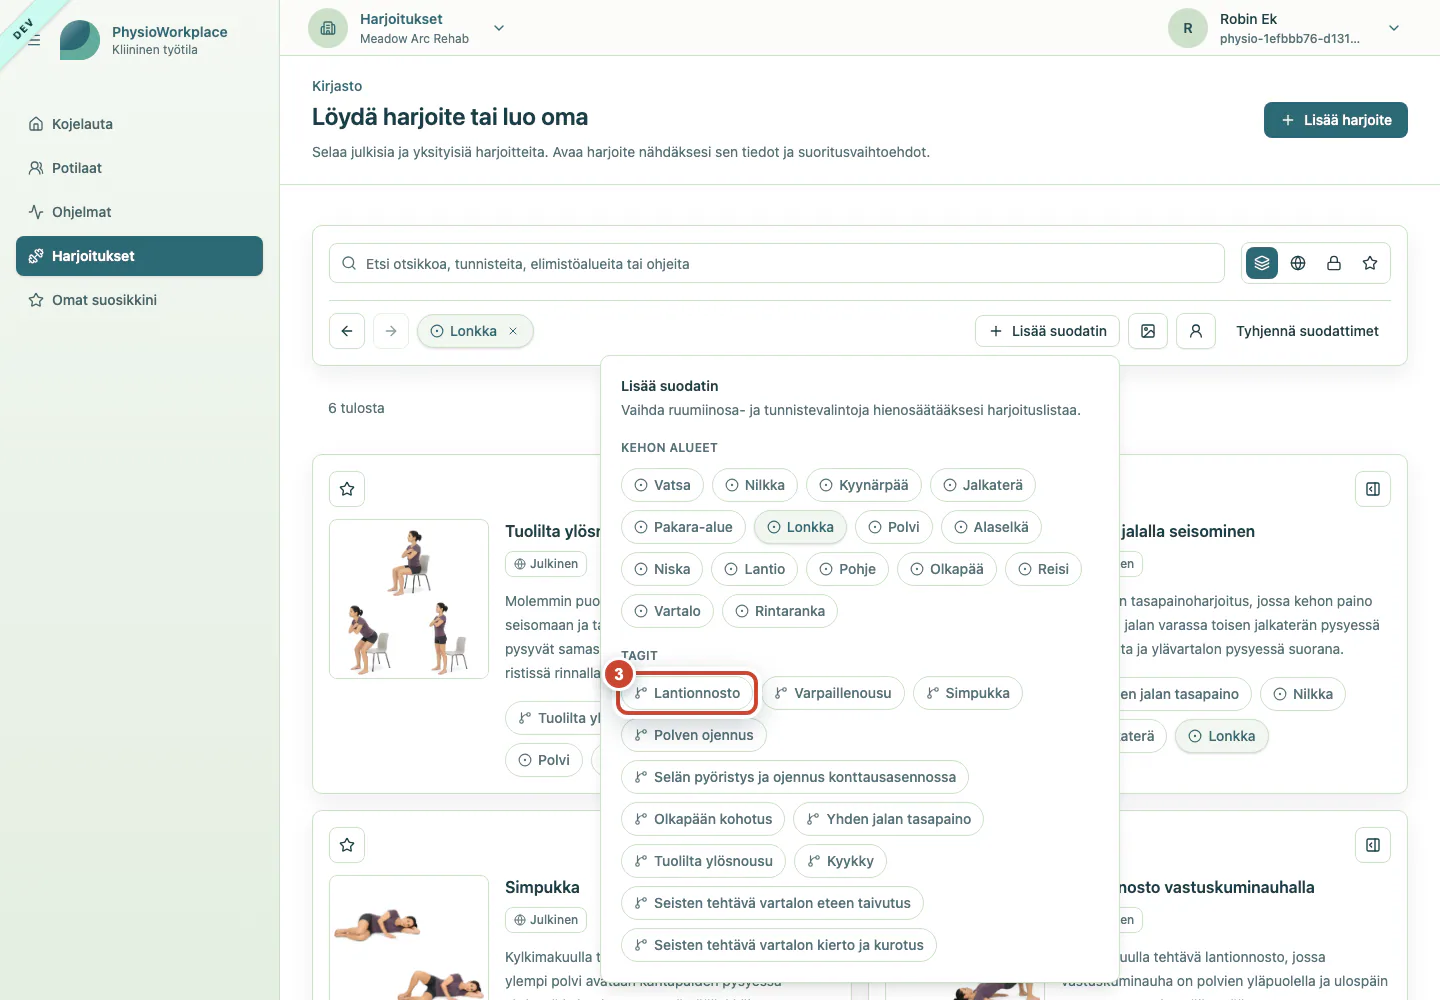Image resolution: width=1440 pixels, height=1000 pixels.
Task: Select the Yhden jalan tasapaino tag in popup
Action: pyautogui.click(x=888, y=819)
